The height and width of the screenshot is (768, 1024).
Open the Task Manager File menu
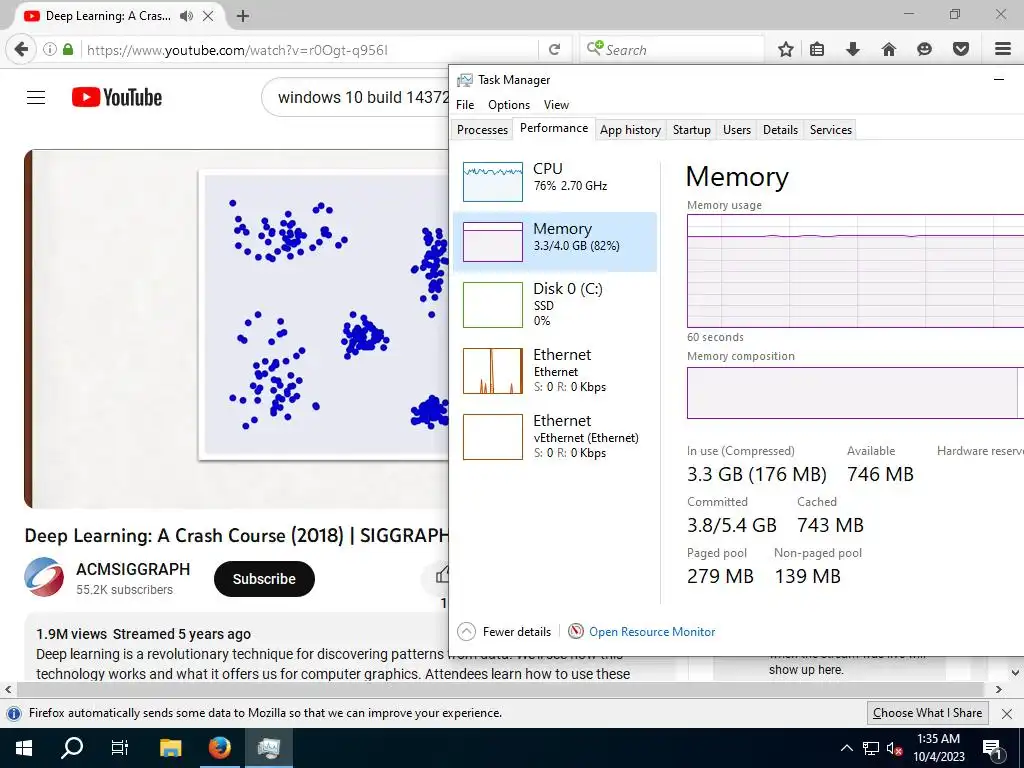(x=465, y=104)
